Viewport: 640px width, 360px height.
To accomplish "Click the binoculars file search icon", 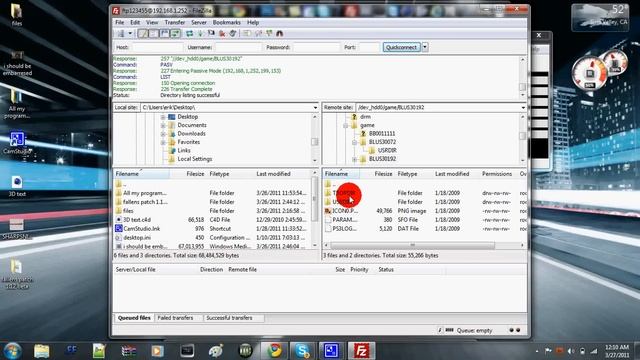I will tap(280, 33).
